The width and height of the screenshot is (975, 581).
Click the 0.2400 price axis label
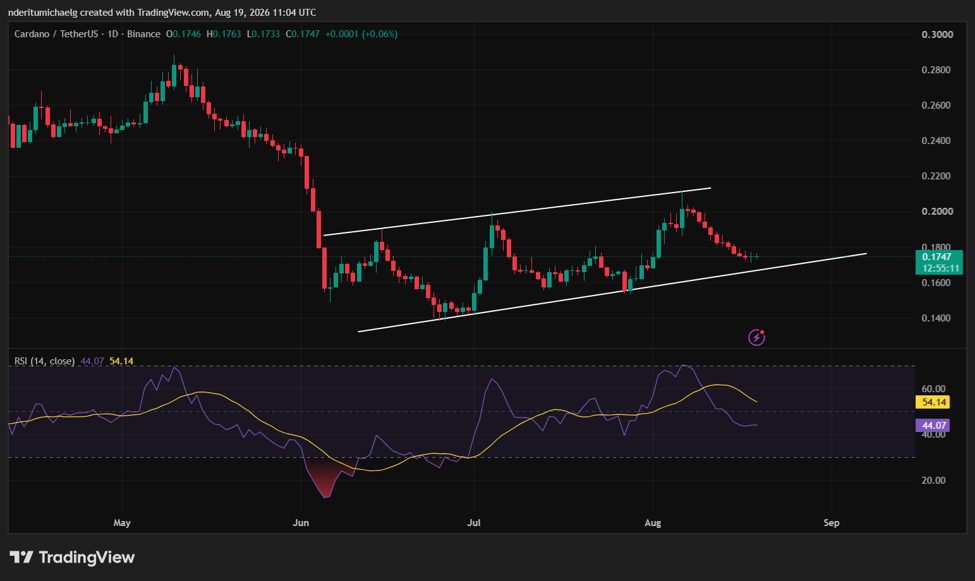point(936,141)
